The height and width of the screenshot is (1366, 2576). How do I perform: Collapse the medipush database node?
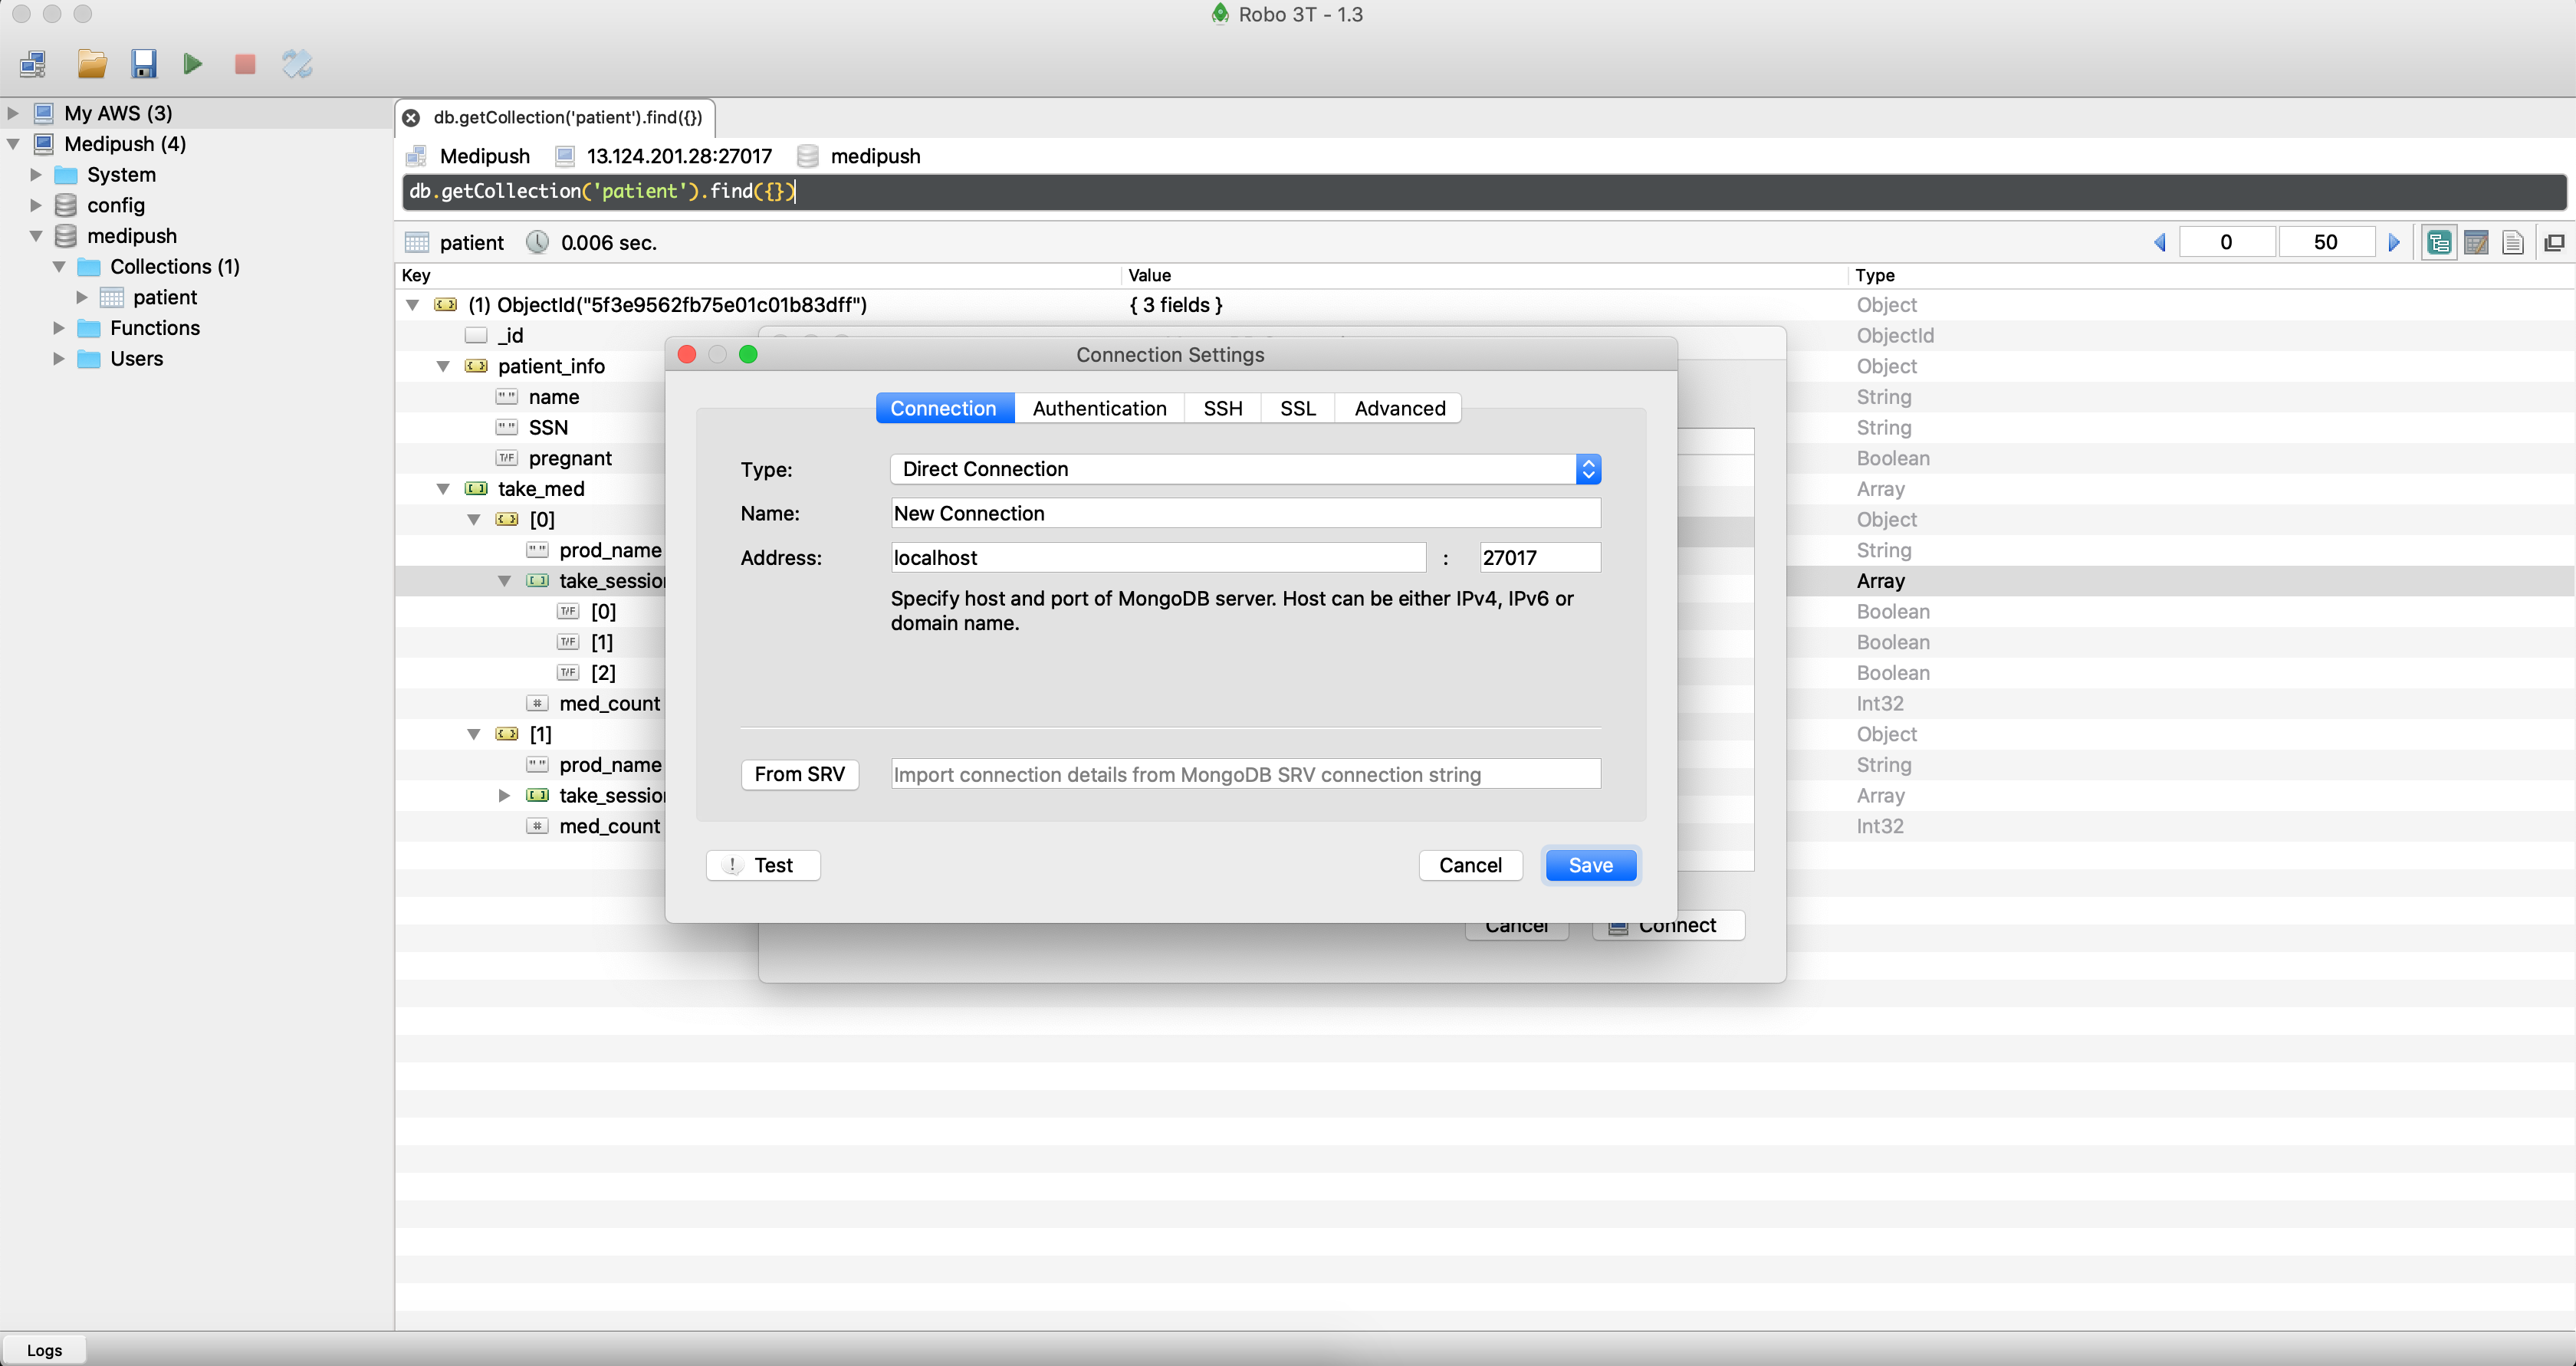[36, 236]
